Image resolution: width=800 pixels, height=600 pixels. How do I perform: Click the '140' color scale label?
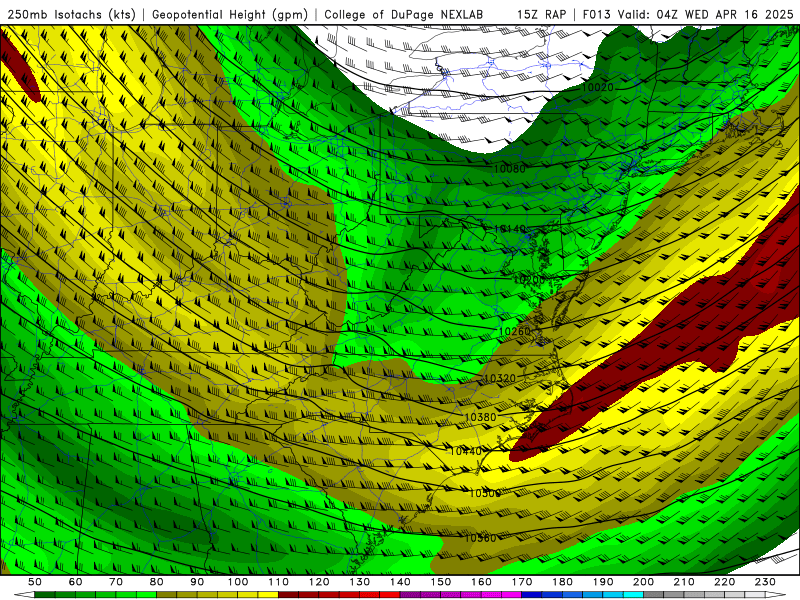pos(400,582)
